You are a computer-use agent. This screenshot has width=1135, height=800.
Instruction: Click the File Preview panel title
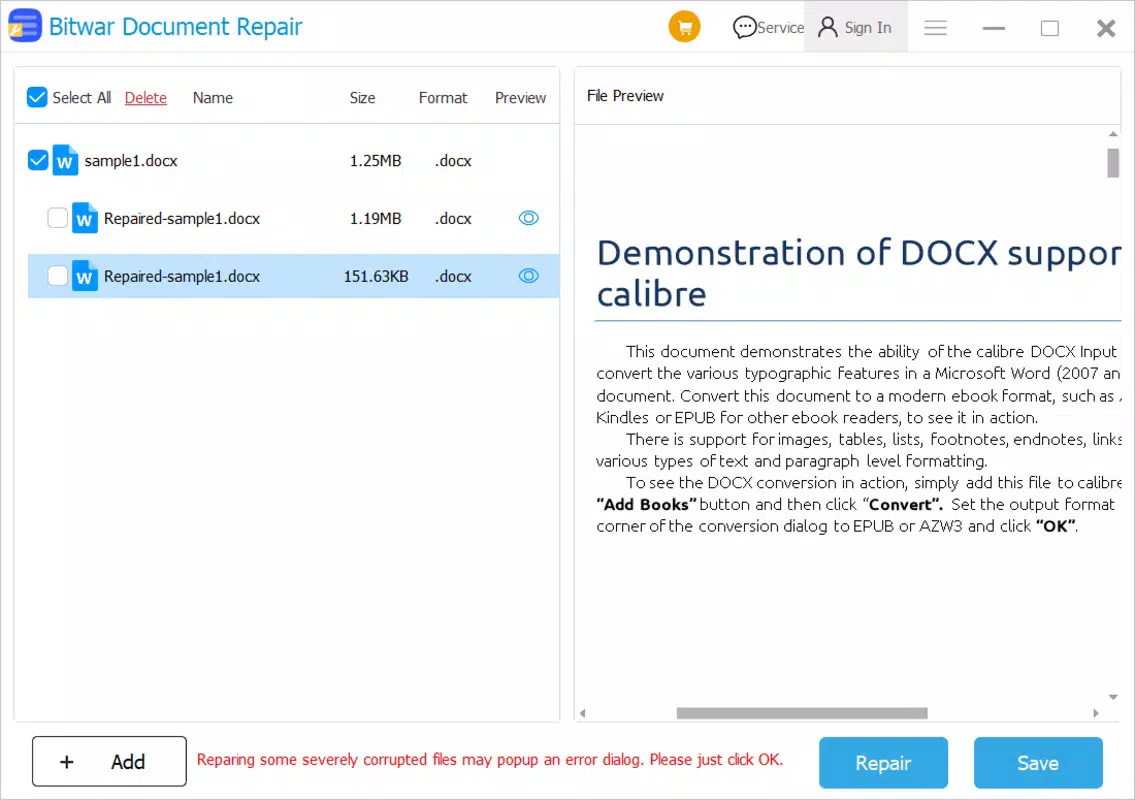click(625, 96)
